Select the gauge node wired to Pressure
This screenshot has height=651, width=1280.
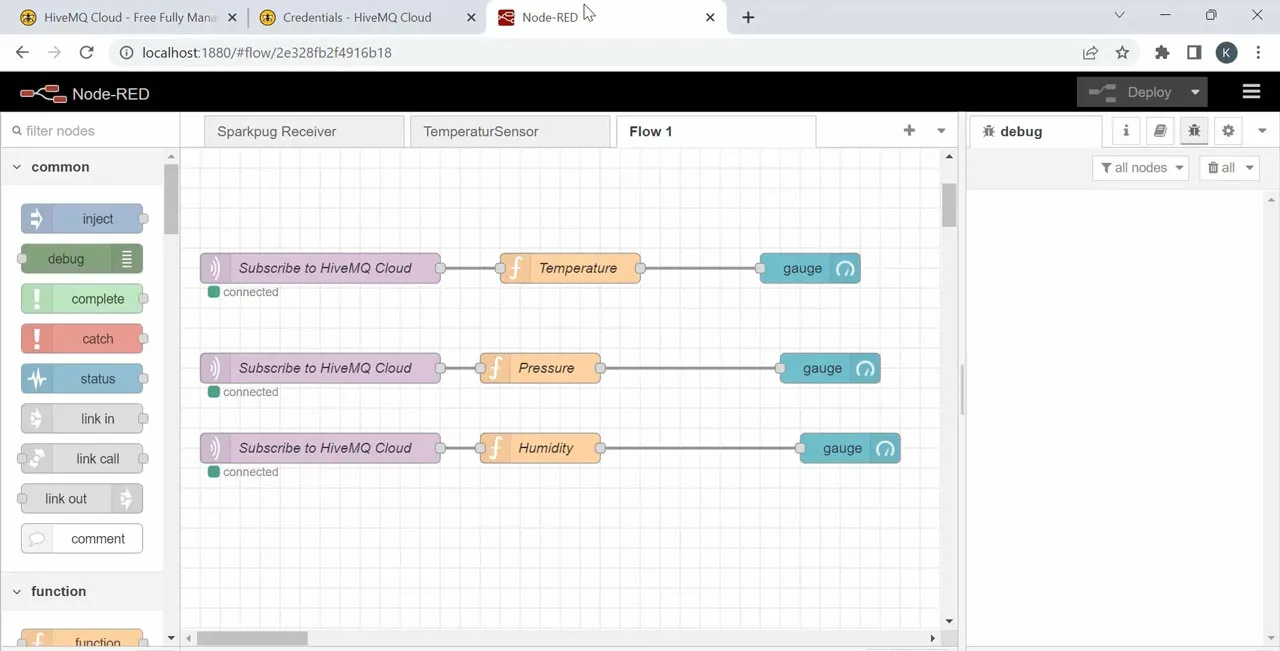[x=830, y=368]
